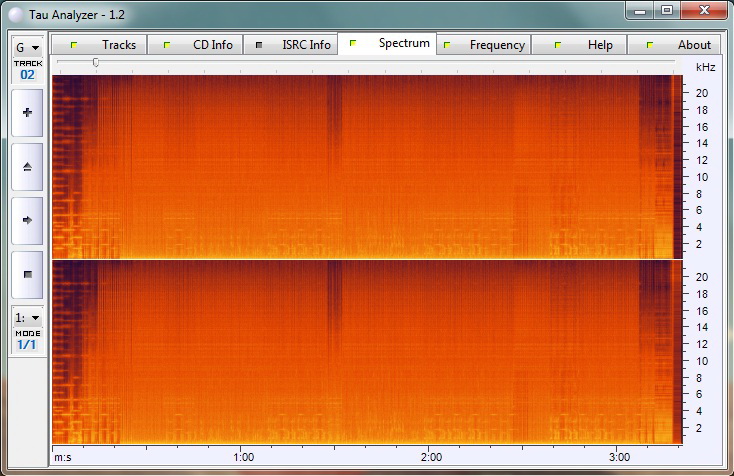This screenshot has width=734, height=476.
Task: Click the m:s time axis label
Action: [x=63, y=457]
